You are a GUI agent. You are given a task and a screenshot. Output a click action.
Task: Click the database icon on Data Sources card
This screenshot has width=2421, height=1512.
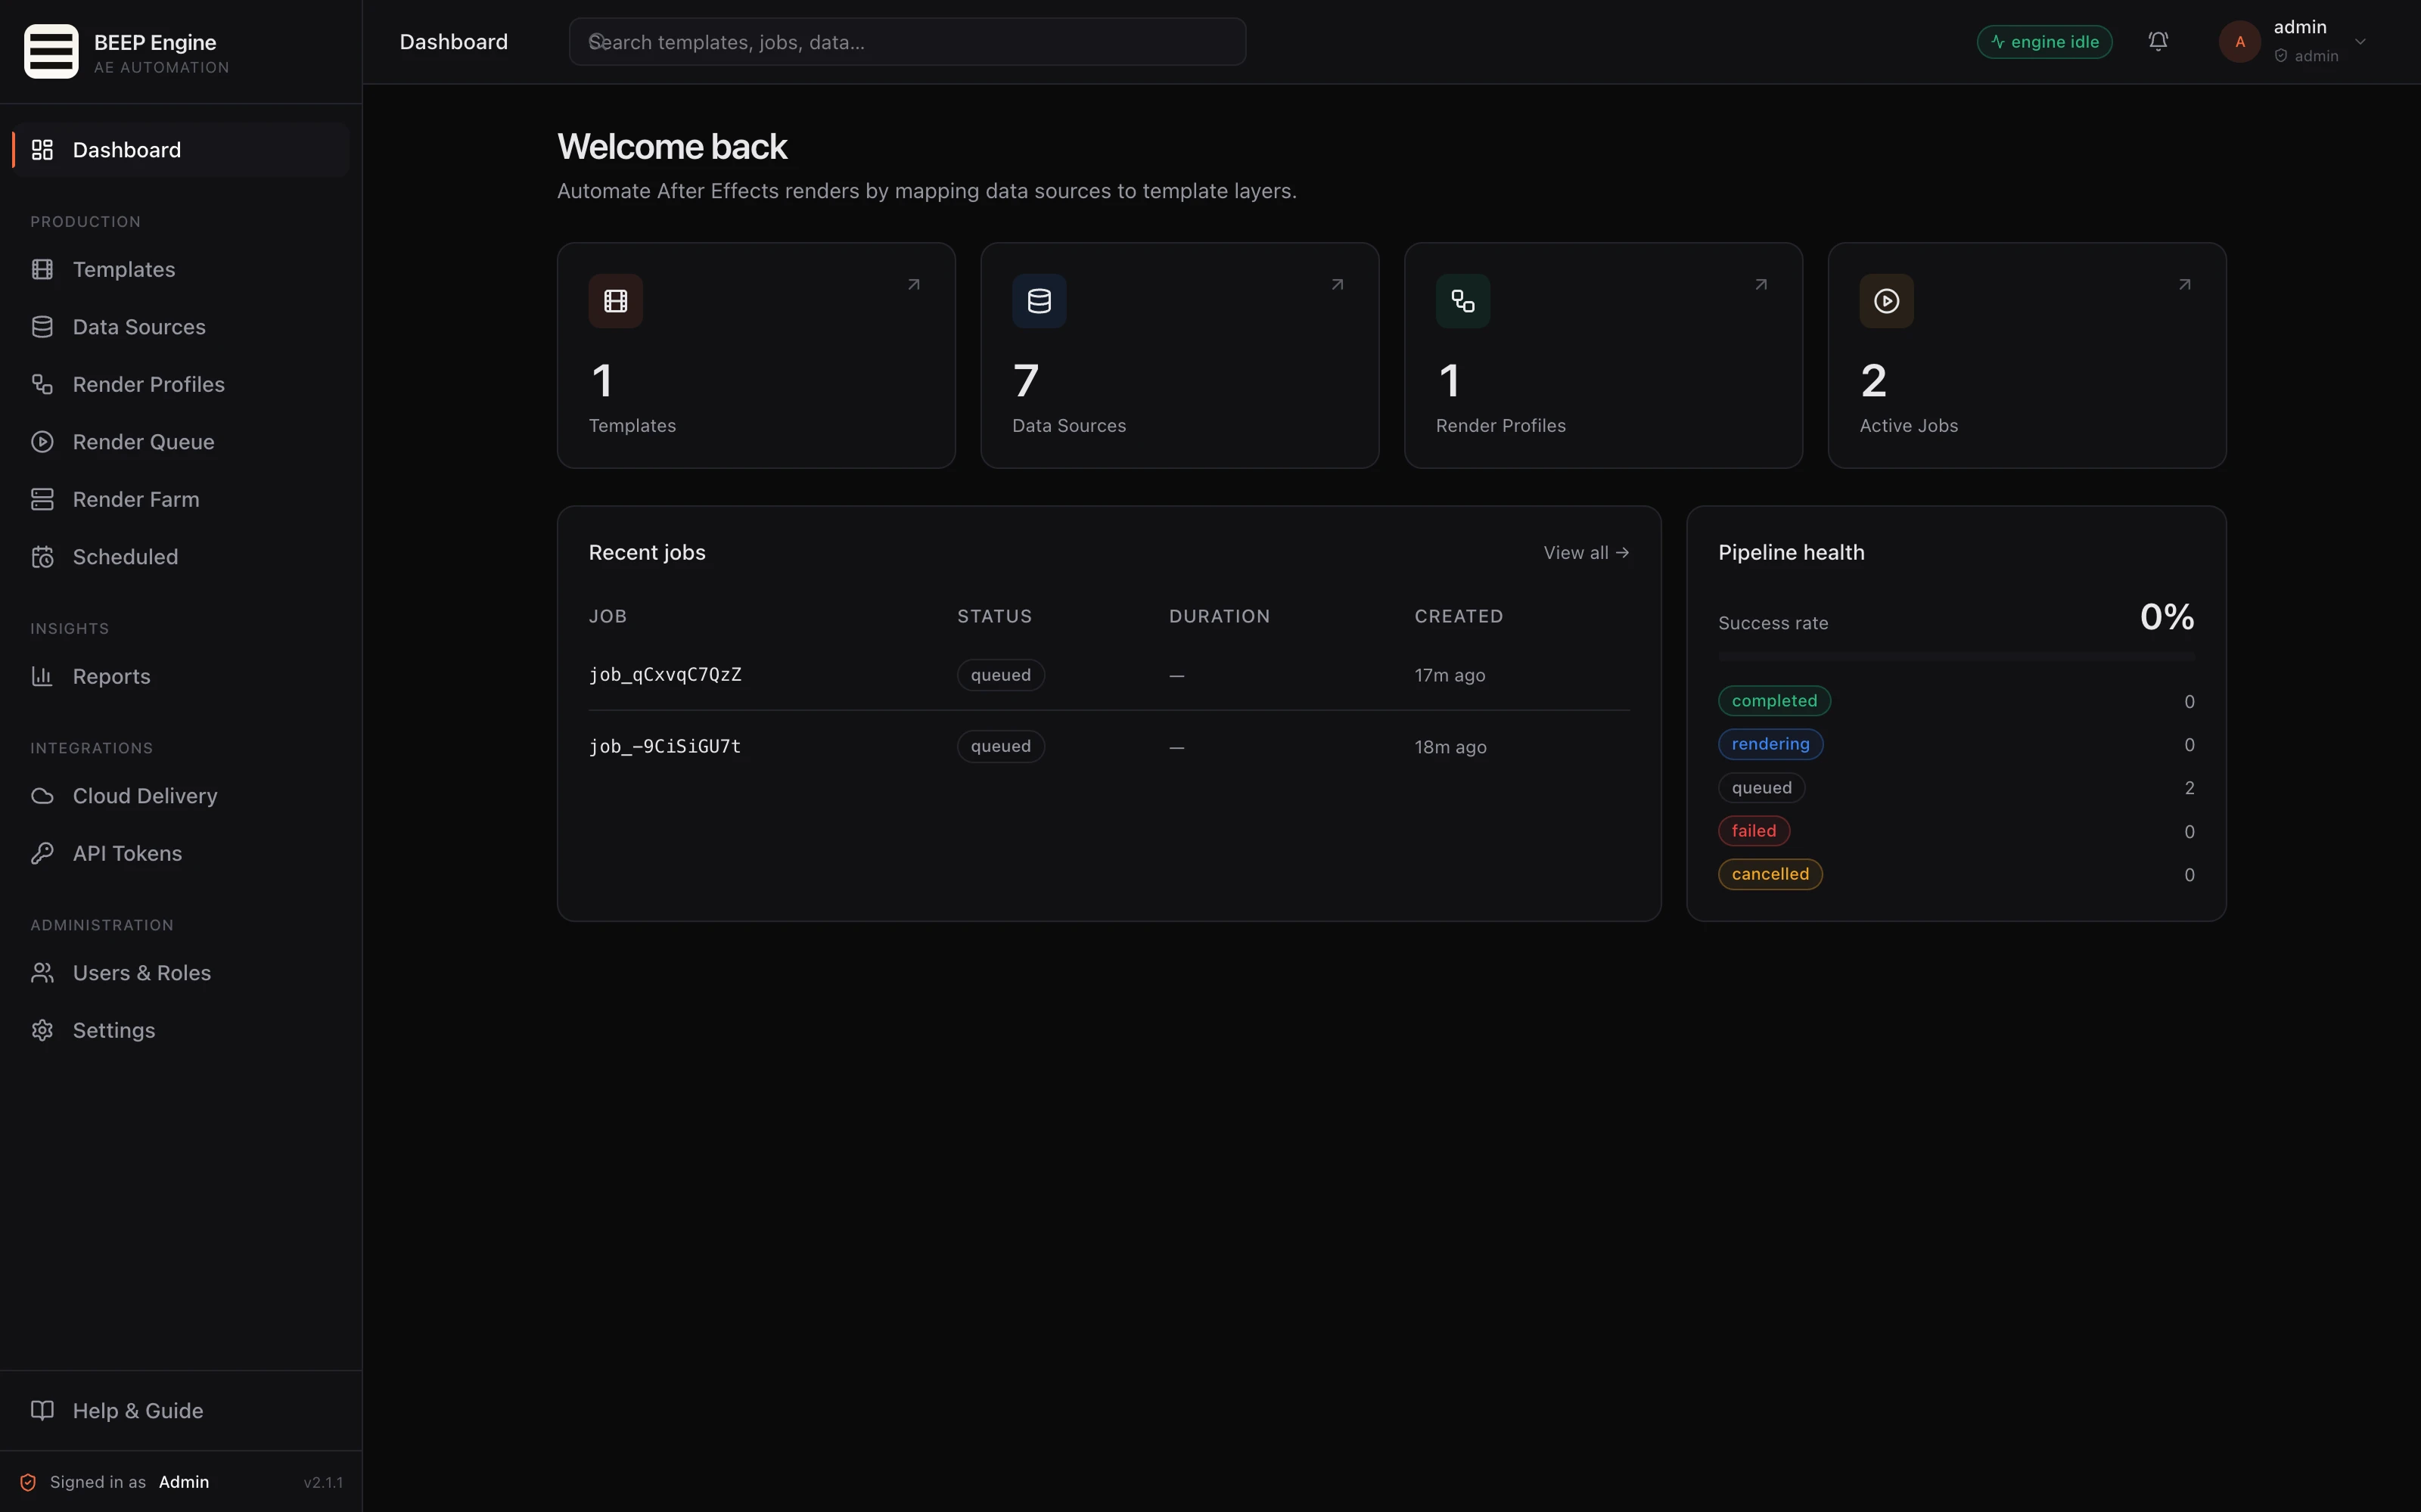pyautogui.click(x=1039, y=301)
